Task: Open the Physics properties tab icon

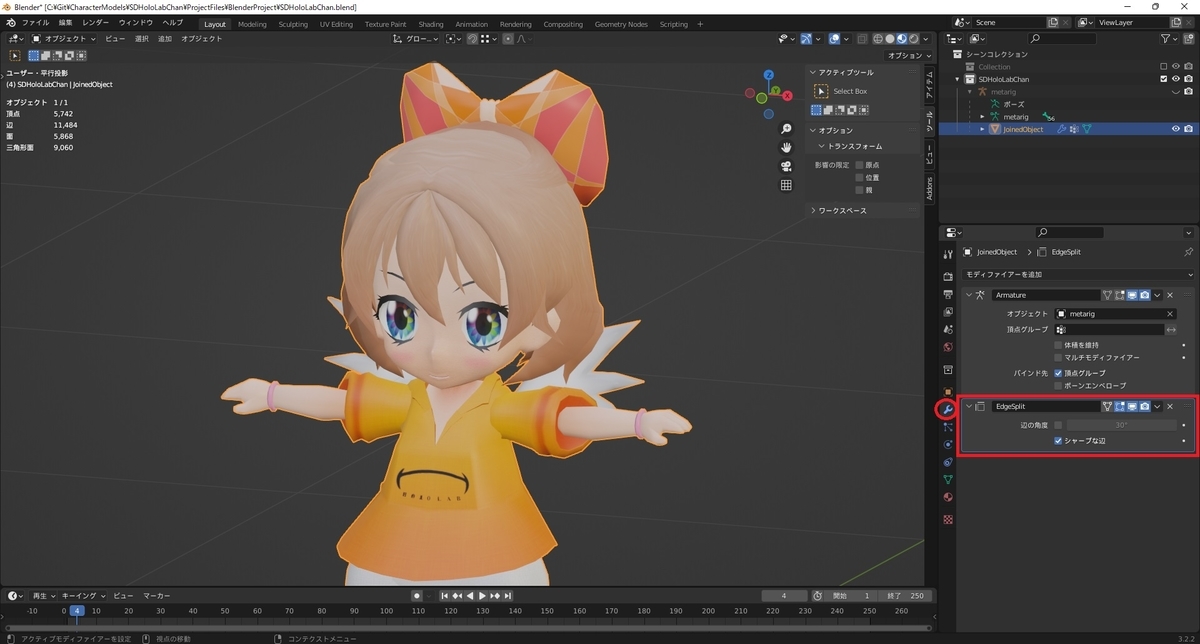Action: coord(948,444)
